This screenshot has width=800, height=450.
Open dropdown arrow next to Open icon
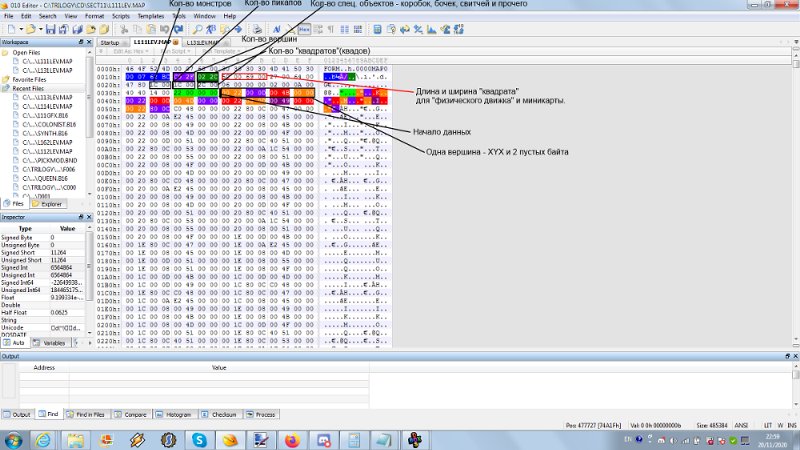[x=40, y=30]
